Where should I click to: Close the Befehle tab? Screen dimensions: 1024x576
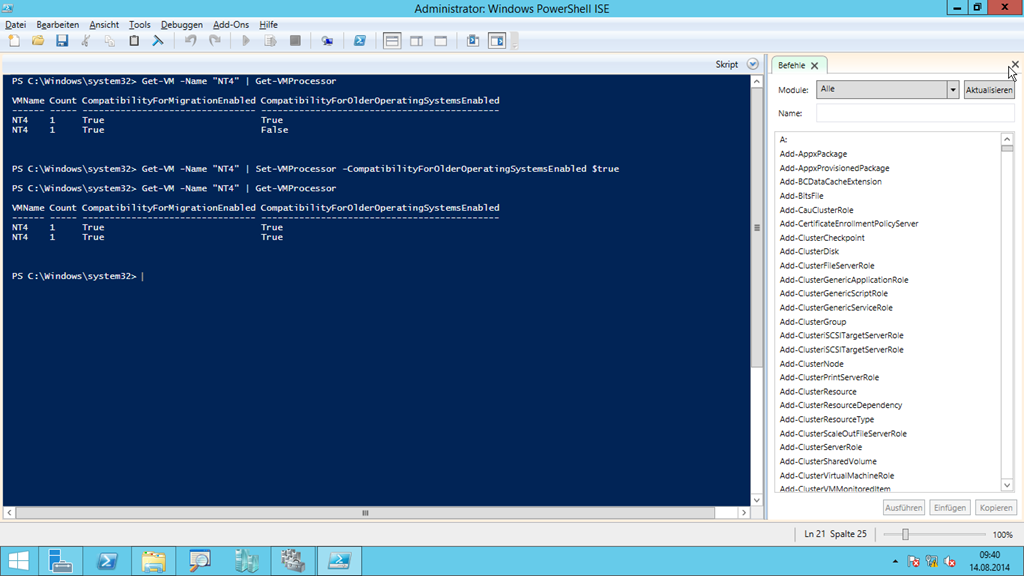pos(814,65)
